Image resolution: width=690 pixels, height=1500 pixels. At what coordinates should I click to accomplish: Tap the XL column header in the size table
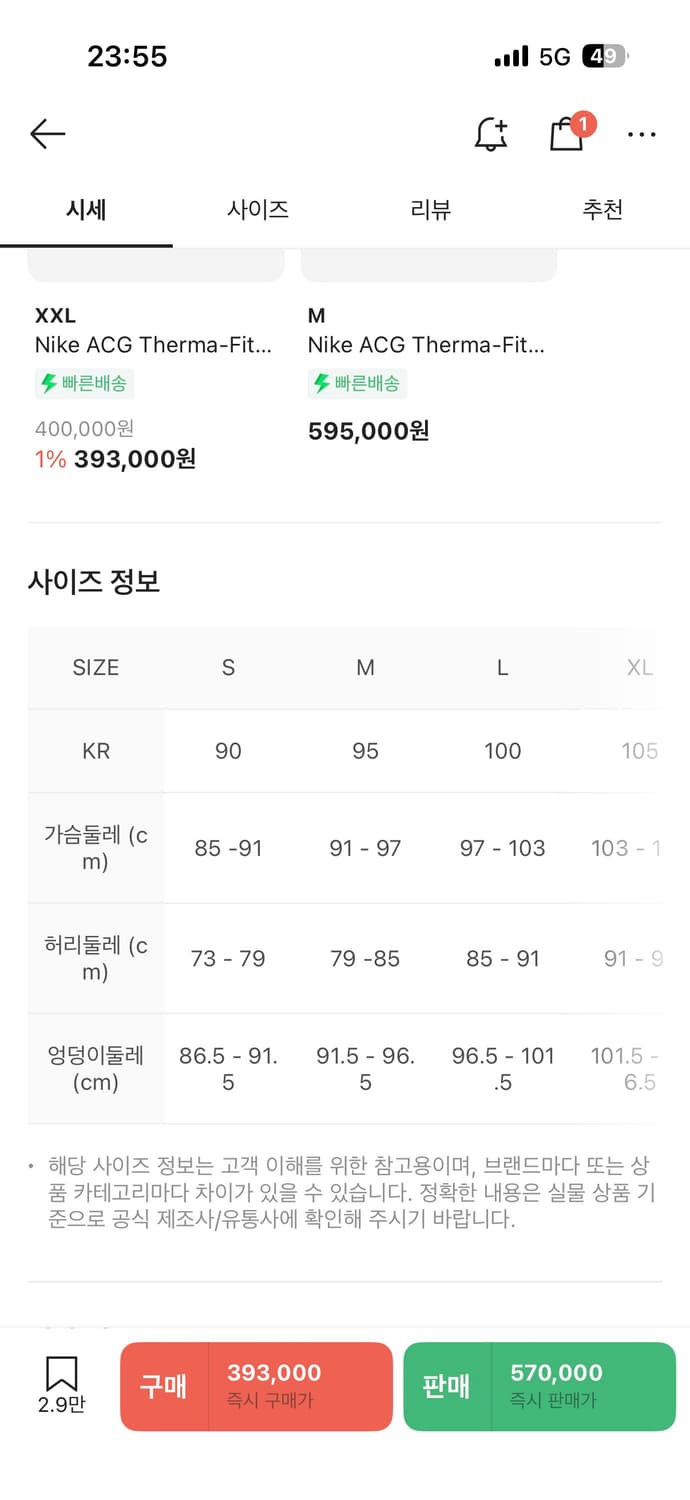[x=639, y=668]
